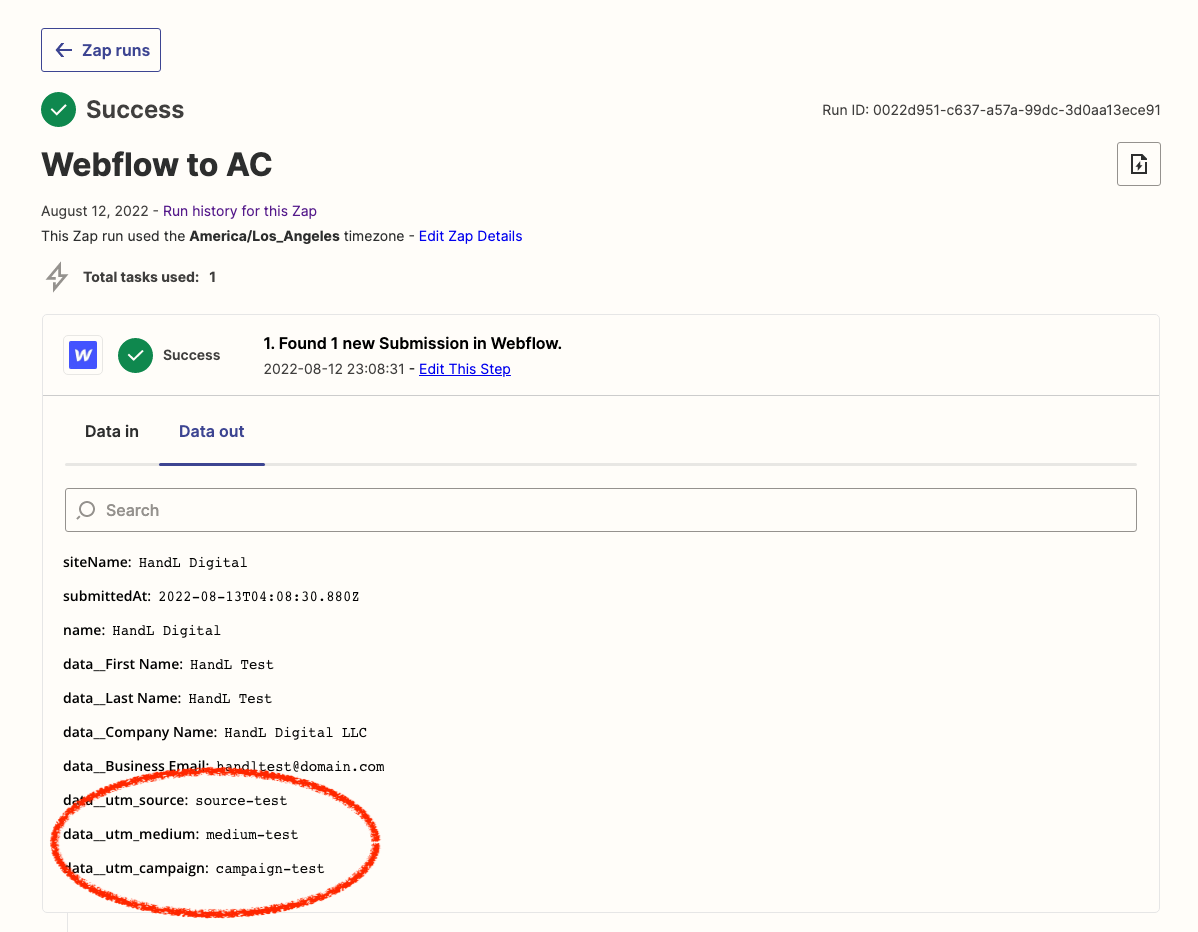Click the lightning bolt tasks icon
1198x932 pixels.
[x=57, y=277]
